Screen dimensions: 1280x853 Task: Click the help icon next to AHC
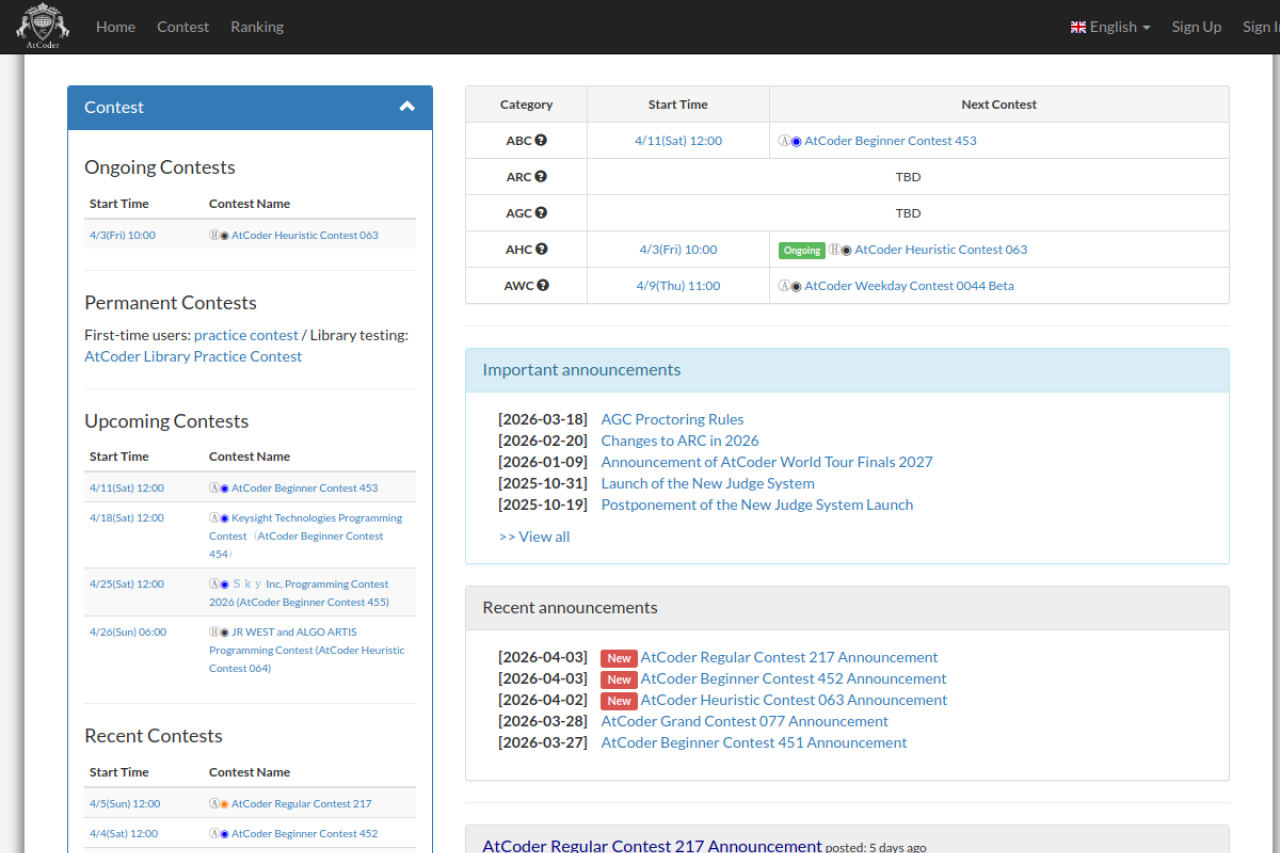click(x=542, y=249)
